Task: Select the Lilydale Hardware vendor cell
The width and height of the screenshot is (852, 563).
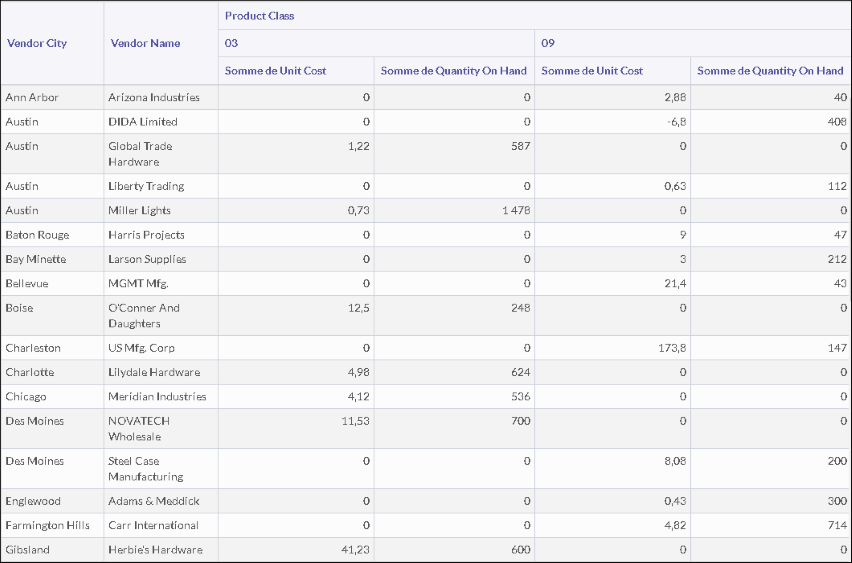Action: [x=153, y=373]
